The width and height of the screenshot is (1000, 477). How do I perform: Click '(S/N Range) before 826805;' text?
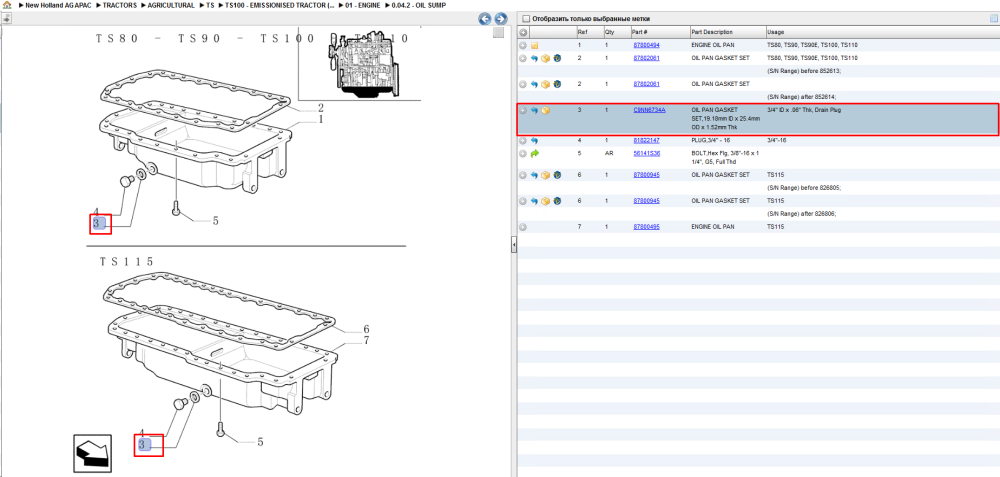(804, 188)
